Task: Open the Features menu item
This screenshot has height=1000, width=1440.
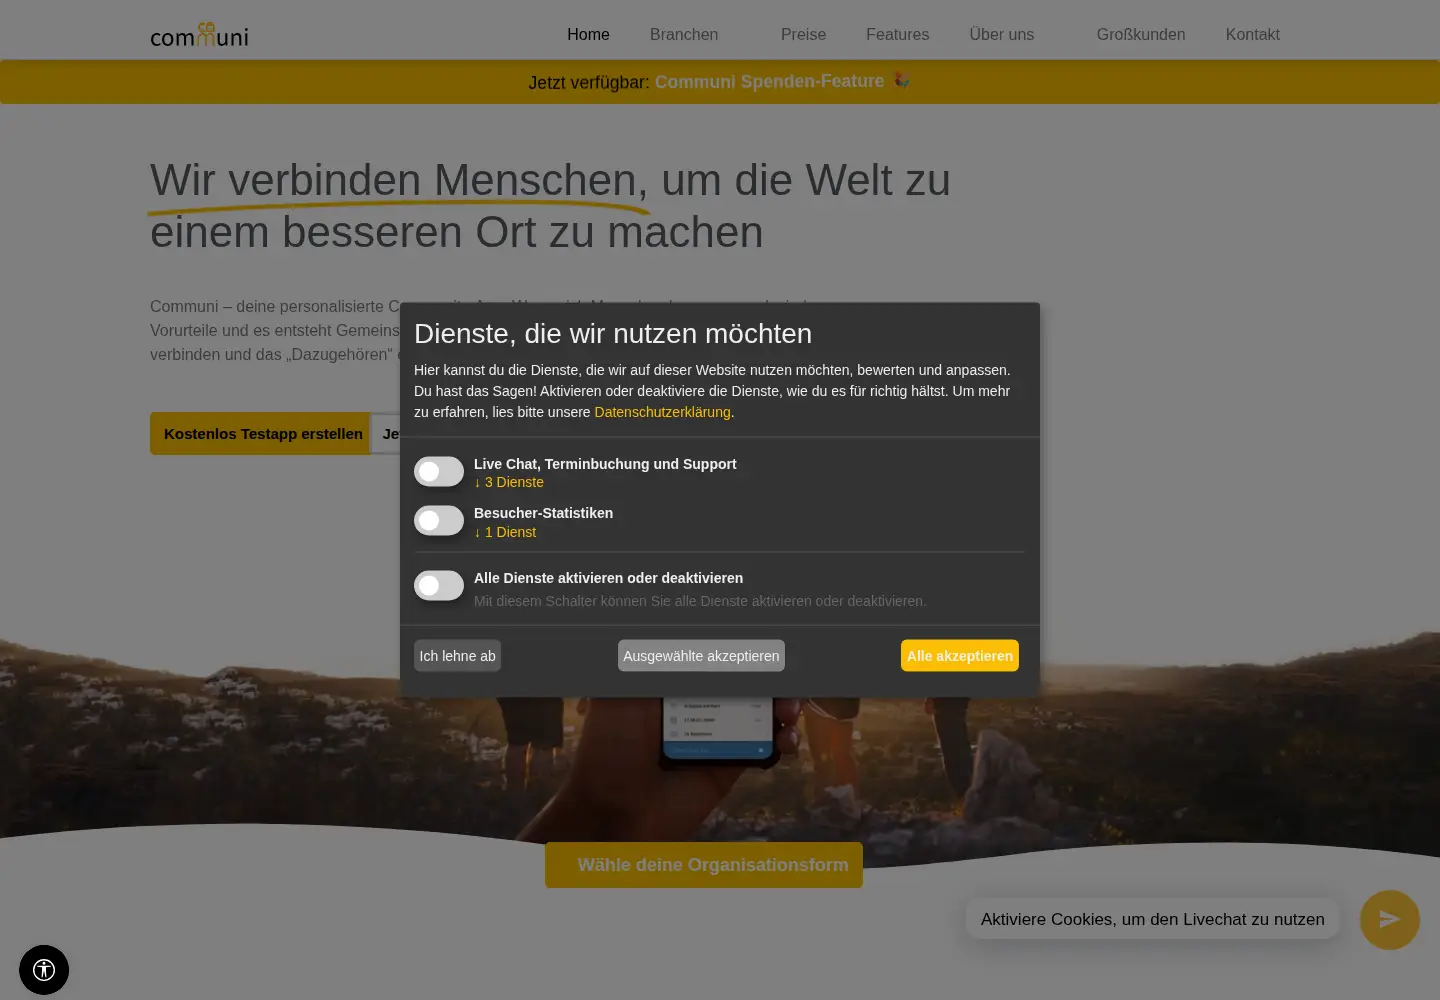Action: (897, 34)
